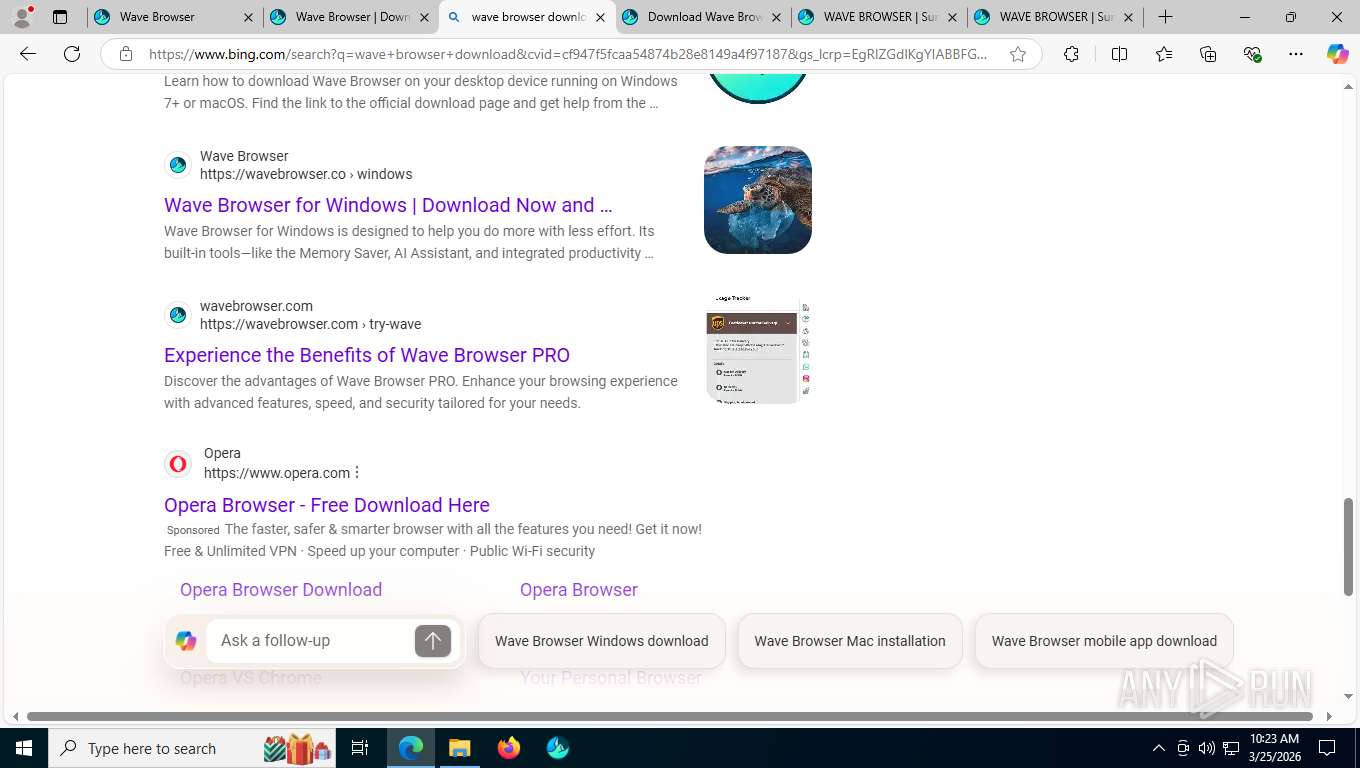Open Task View on taskbar
This screenshot has height=768, width=1360.
(x=360, y=748)
